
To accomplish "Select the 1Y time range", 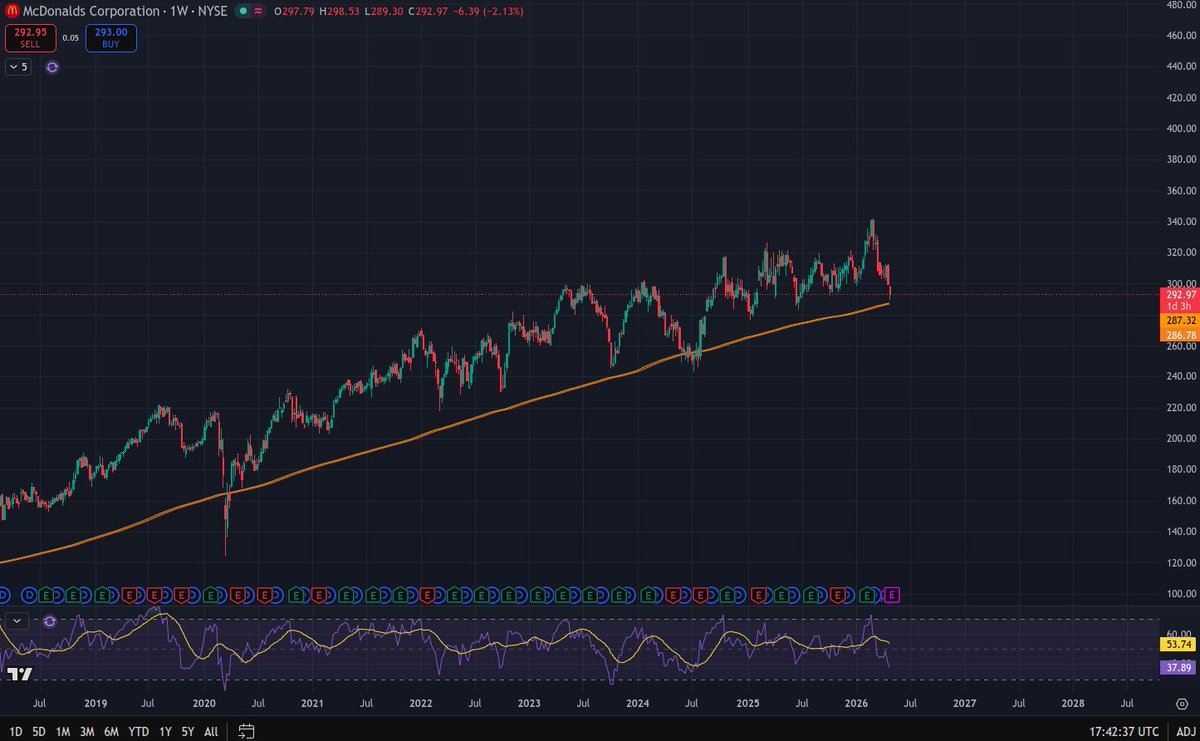I will tap(166, 731).
